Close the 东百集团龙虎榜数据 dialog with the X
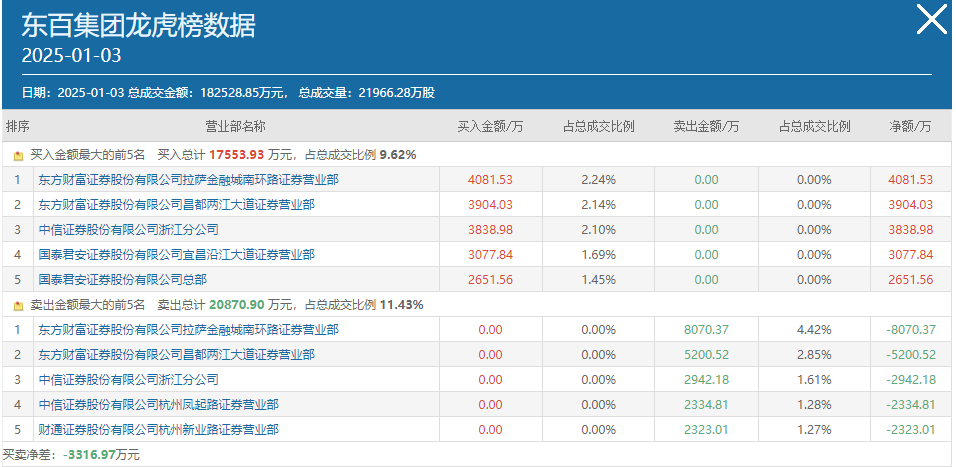 [932, 19]
